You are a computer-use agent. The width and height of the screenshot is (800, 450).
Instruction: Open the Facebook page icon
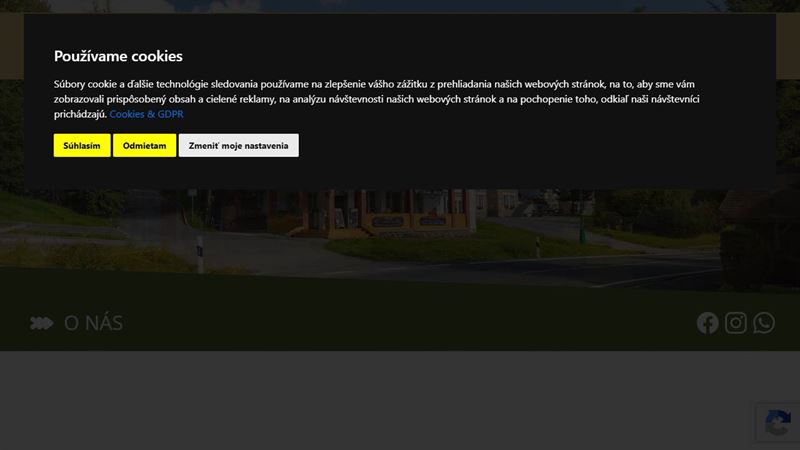click(708, 323)
